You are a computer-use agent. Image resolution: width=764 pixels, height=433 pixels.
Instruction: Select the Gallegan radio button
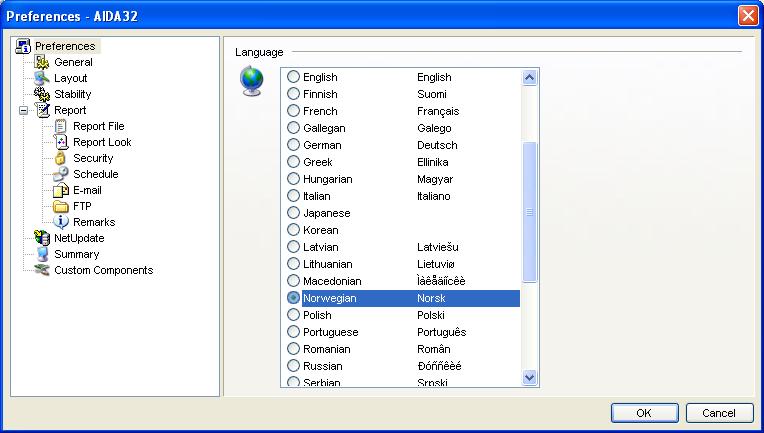pyautogui.click(x=293, y=128)
